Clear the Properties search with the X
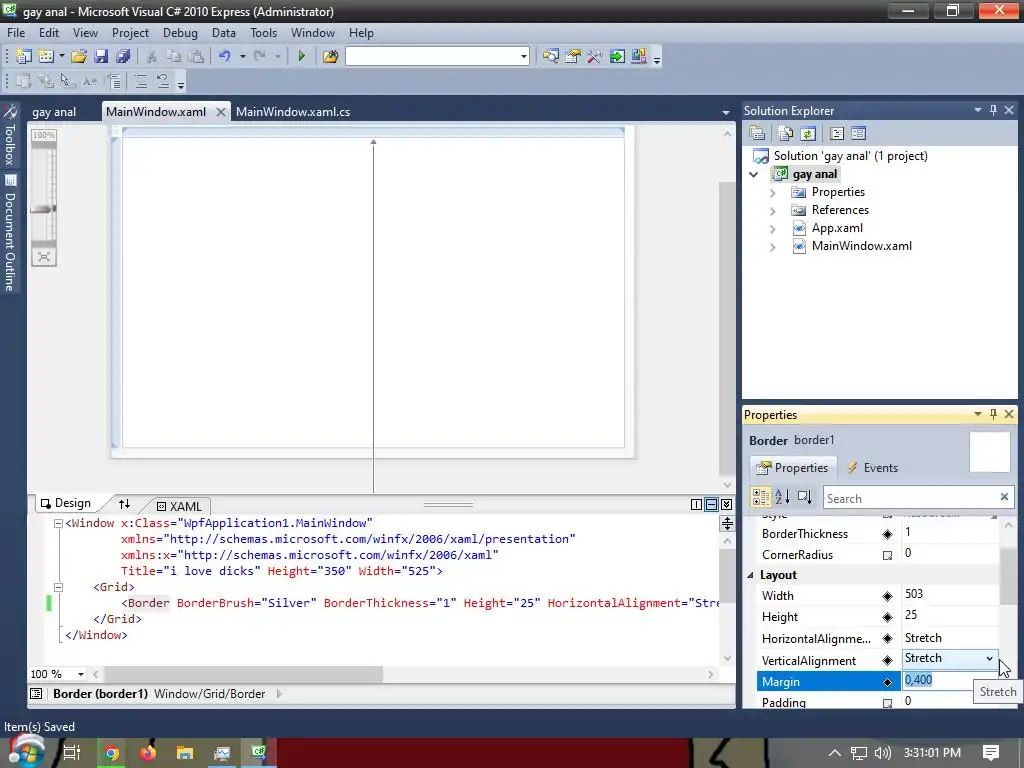1024x768 pixels. tap(1004, 498)
